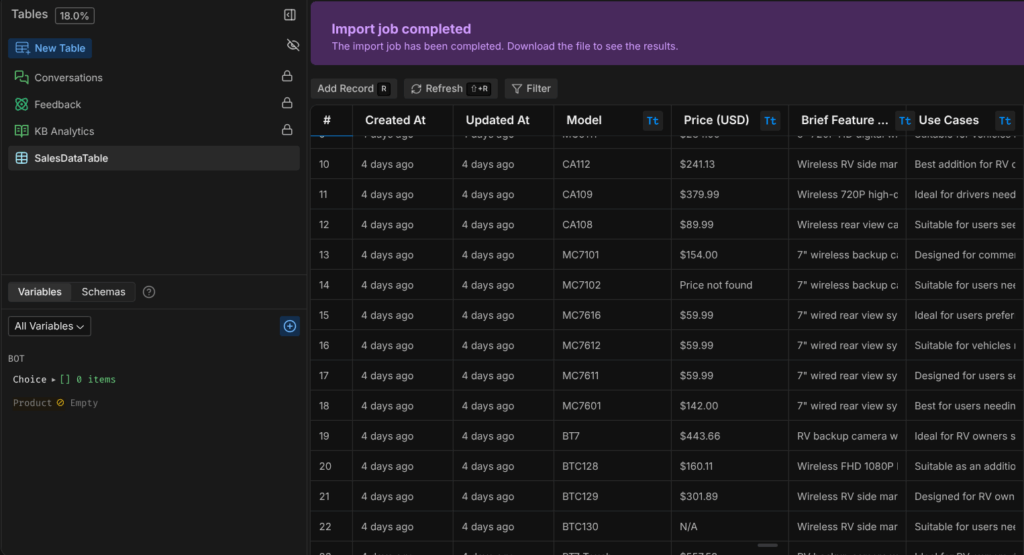1024x555 pixels.
Task: Select the BTC130 model cell
Action: (x=613, y=526)
